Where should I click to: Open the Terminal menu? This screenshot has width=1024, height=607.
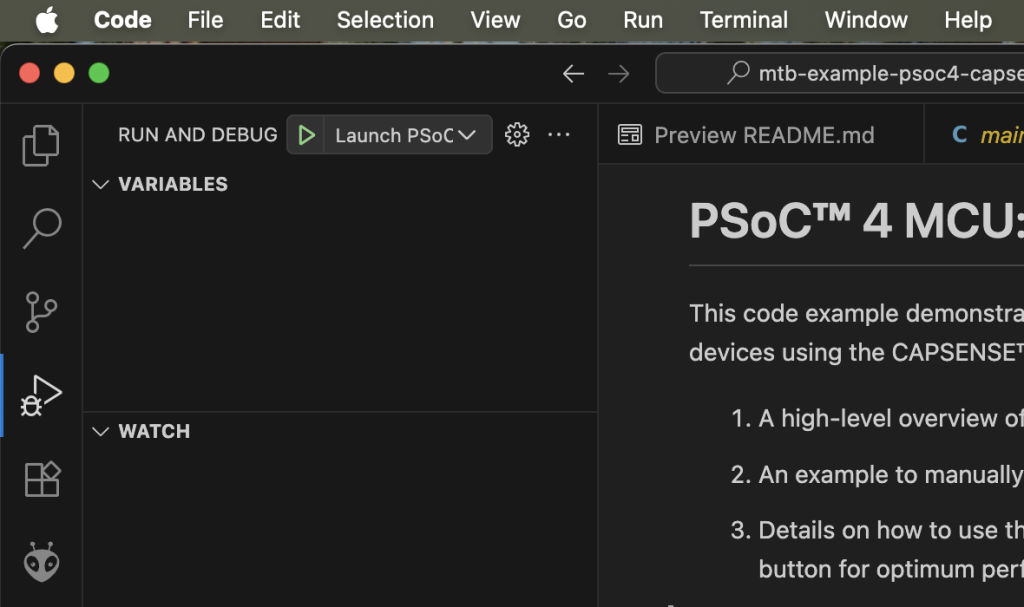(x=743, y=20)
